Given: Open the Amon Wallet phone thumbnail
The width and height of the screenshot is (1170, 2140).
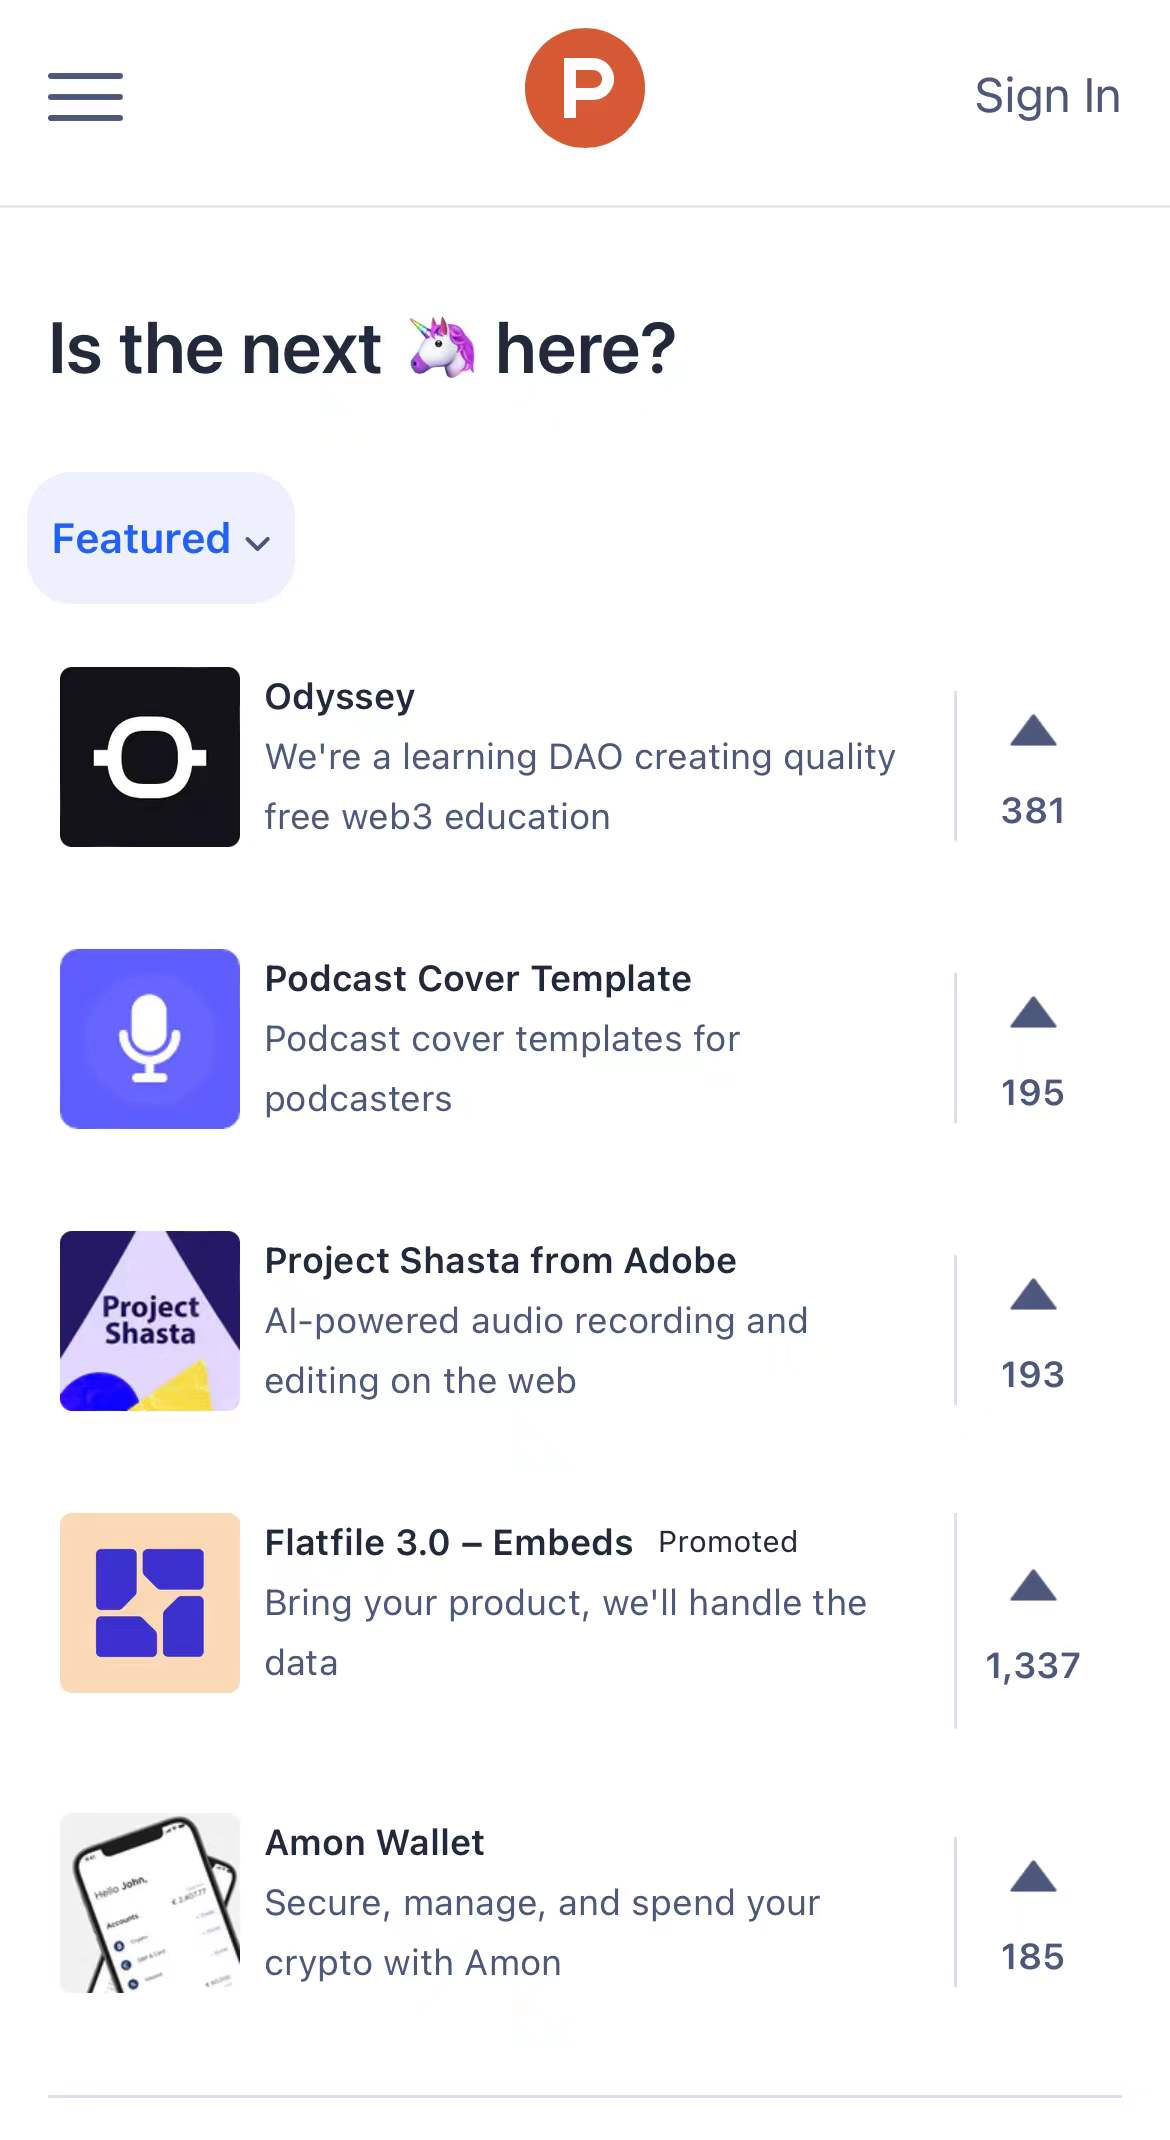Looking at the screenshot, I should tap(150, 1903).
